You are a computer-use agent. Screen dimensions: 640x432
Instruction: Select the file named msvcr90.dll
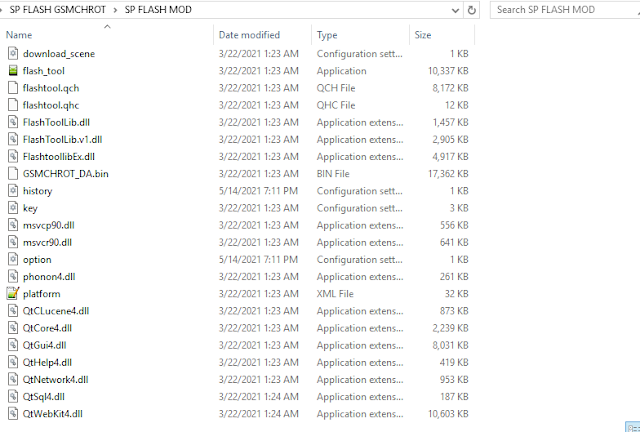[x=47, y=243]
